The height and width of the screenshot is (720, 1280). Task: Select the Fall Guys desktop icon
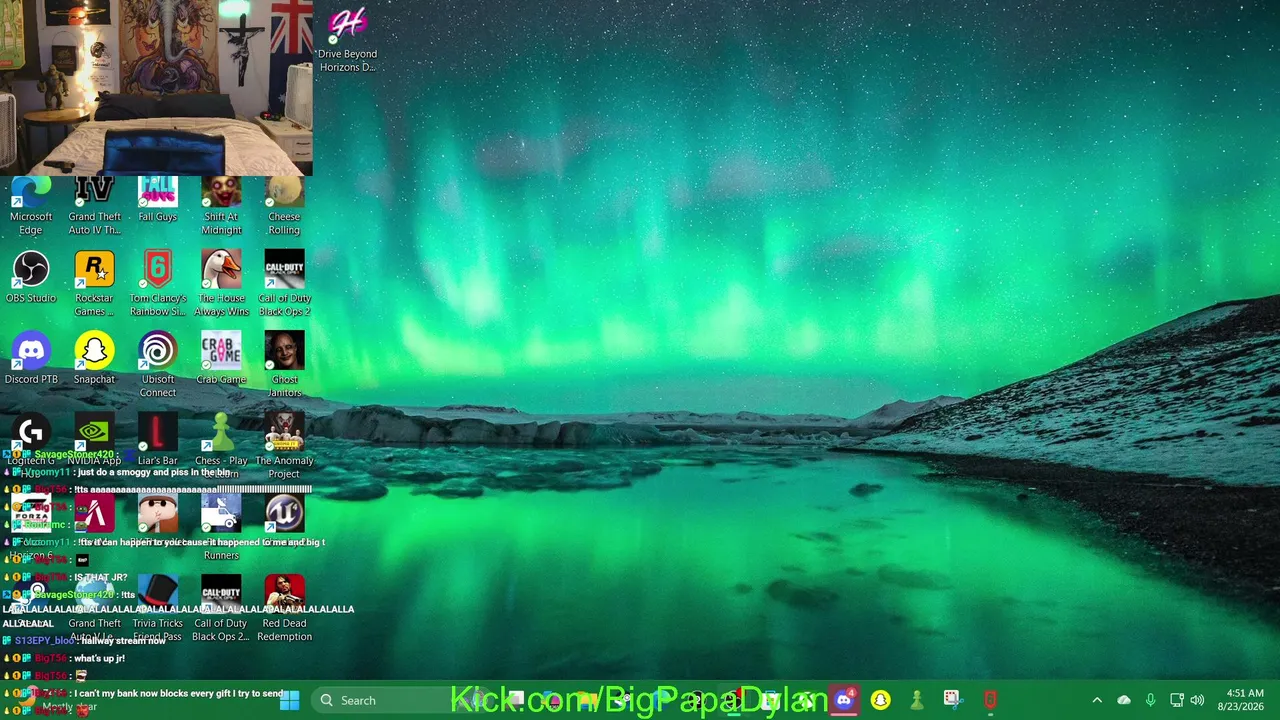pyautogui.click(x=157, y=200)
